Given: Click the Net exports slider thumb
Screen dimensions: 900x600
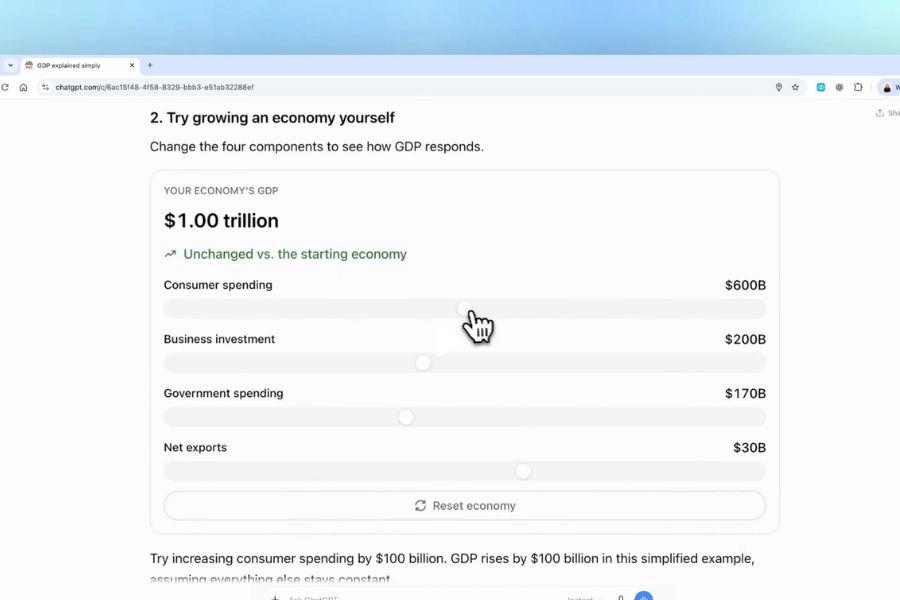Looking at the screenshot, I should (523, 471).
